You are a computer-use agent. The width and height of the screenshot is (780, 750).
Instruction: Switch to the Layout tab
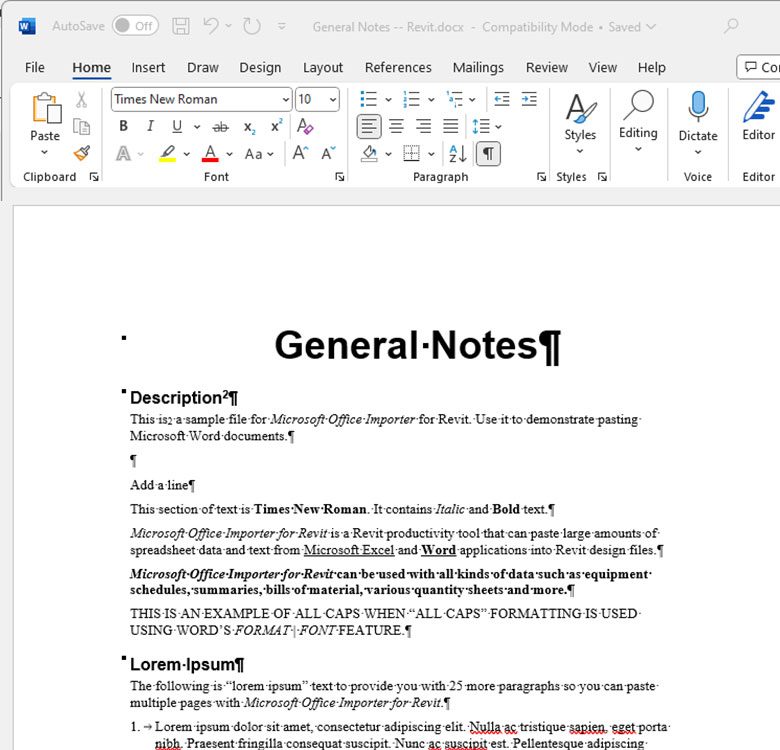323,67
